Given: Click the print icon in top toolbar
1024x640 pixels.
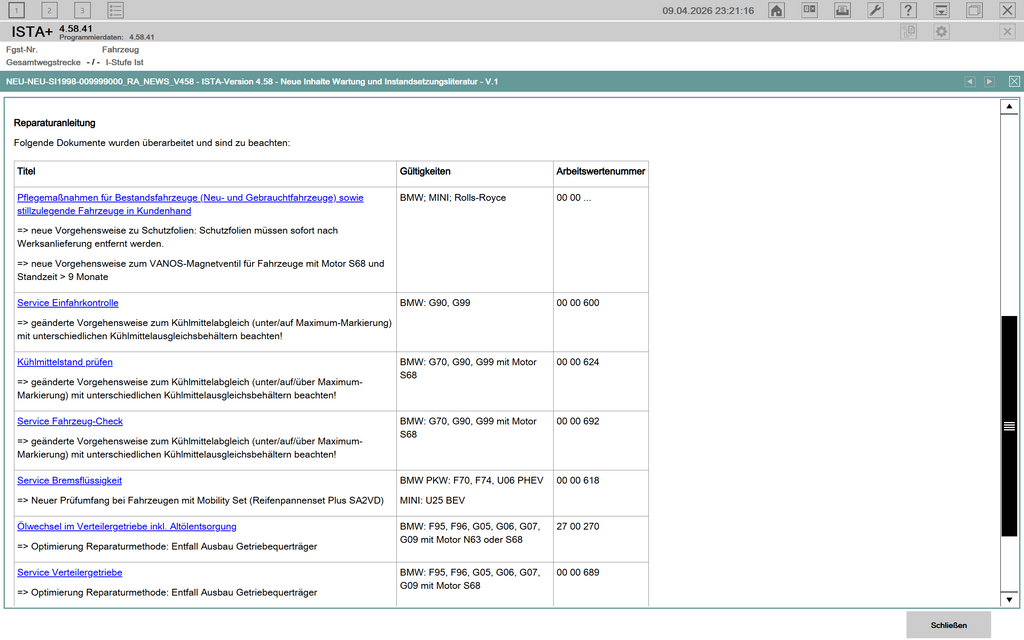Looking at the screenshot, I should pyautogui.click(x=842, y=10).
